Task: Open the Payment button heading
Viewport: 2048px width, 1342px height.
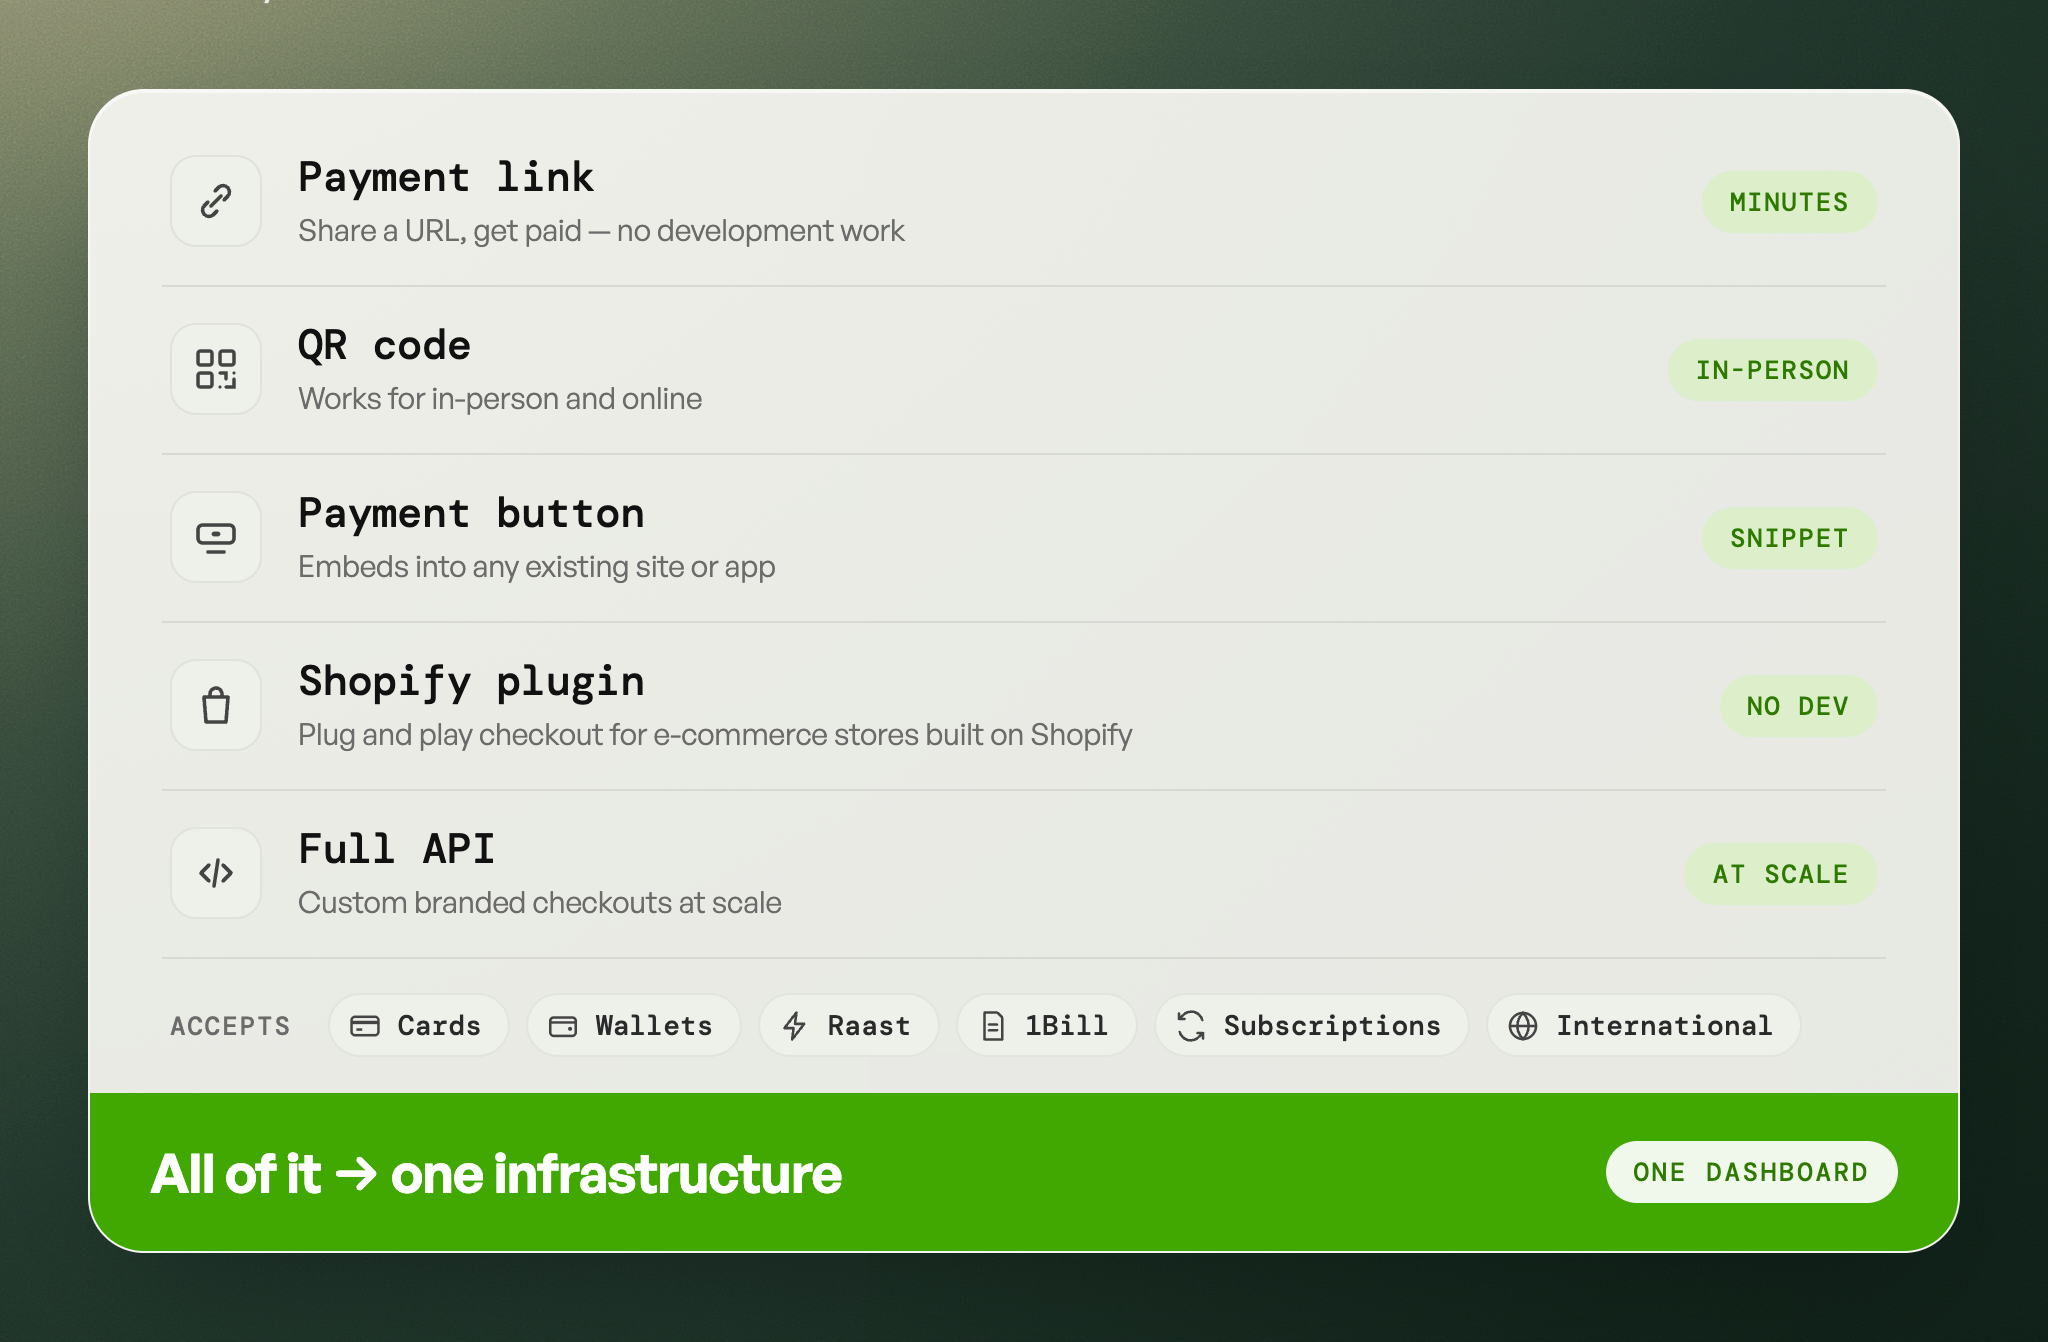Action: tap(471, 514)
